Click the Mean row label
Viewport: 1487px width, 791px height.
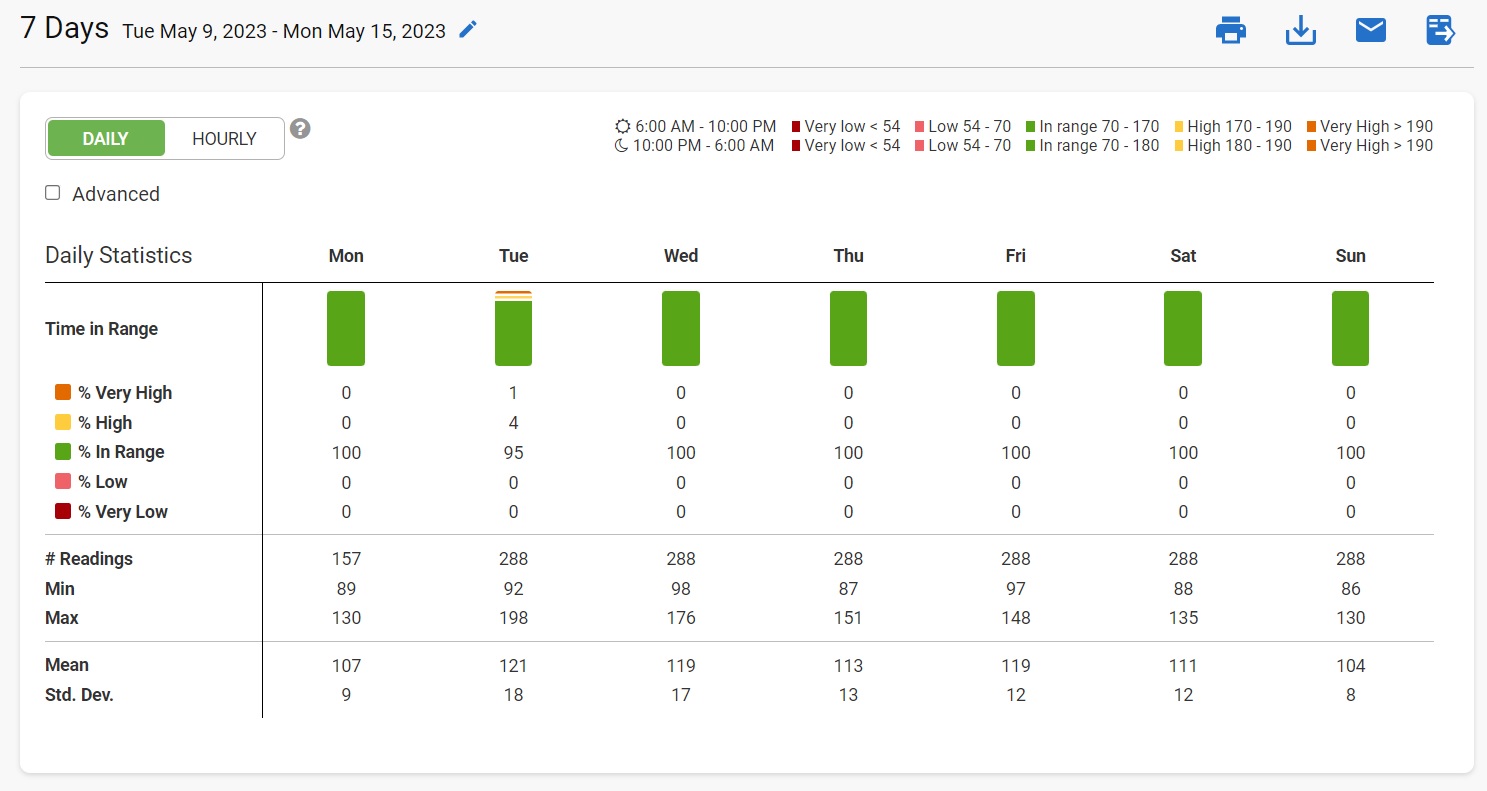(x=67, y=665)
